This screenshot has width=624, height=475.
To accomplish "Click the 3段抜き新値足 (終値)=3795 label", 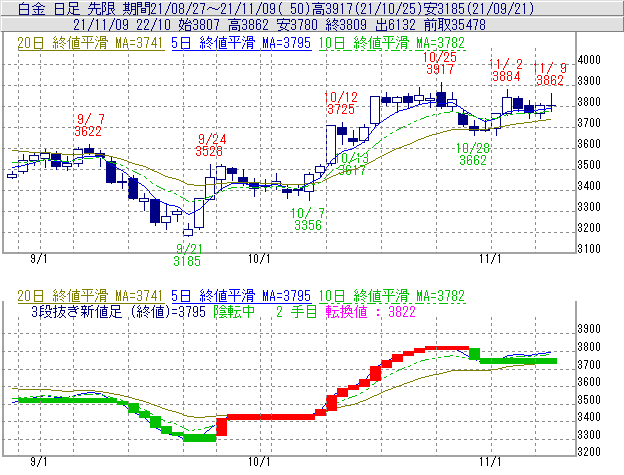I will [119, 311].
